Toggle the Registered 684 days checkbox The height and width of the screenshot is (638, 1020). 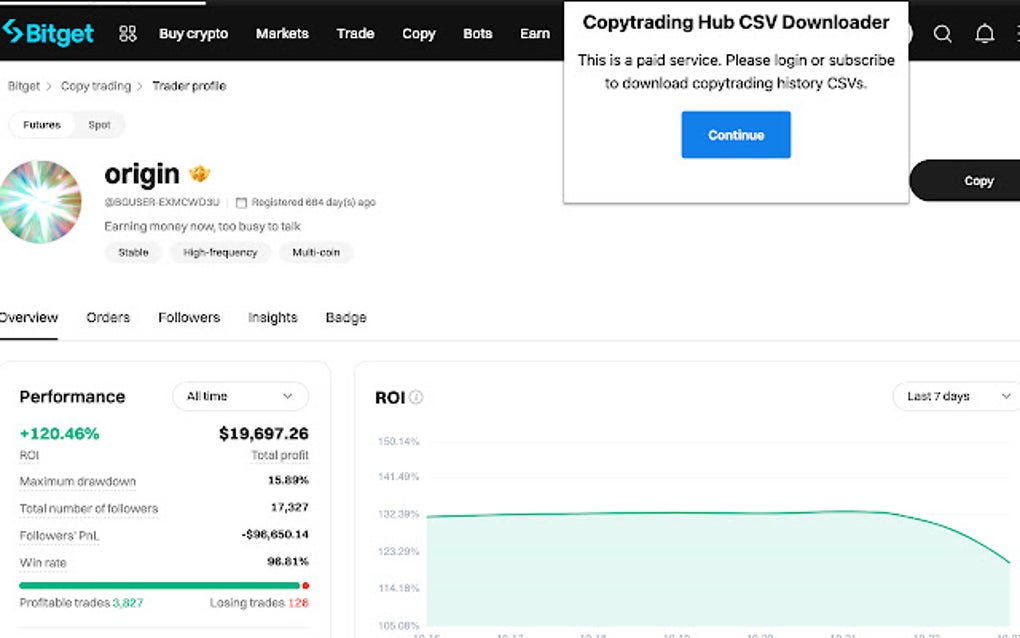(240, 202)
